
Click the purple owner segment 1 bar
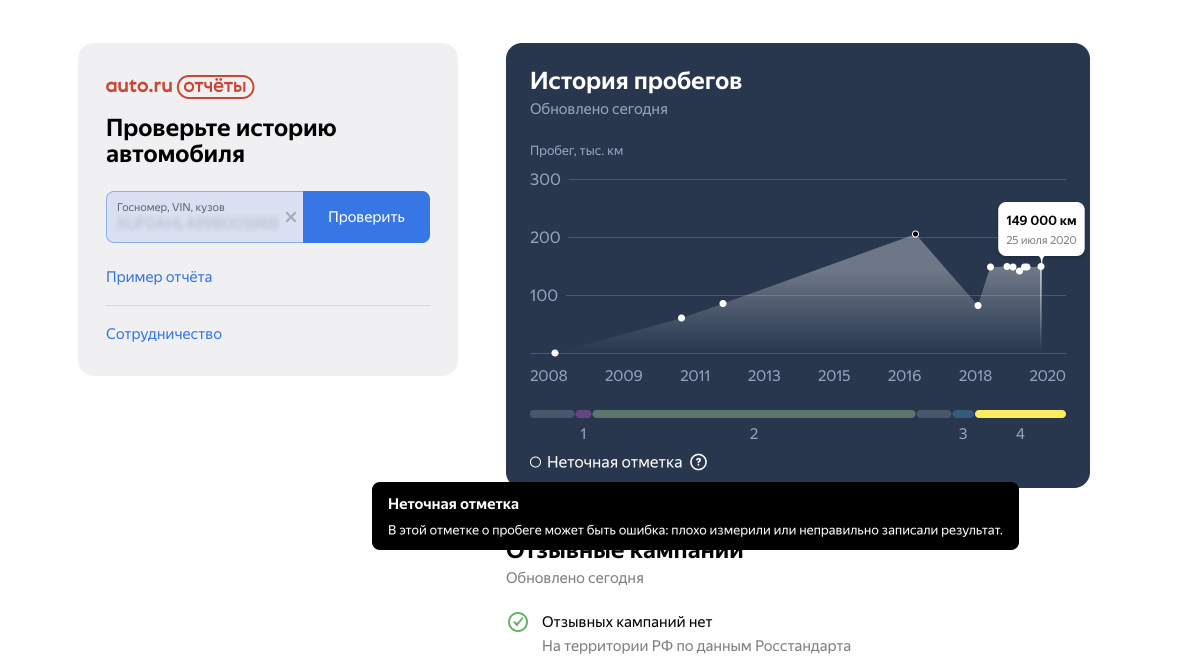coord(583,414)
